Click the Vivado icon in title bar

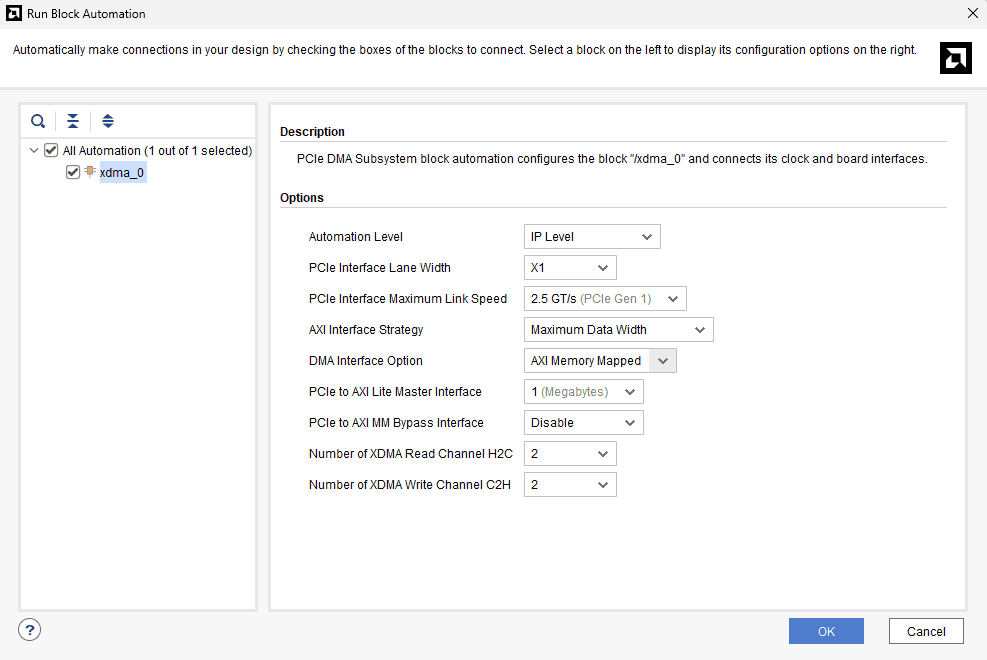(x=14, y=13)
